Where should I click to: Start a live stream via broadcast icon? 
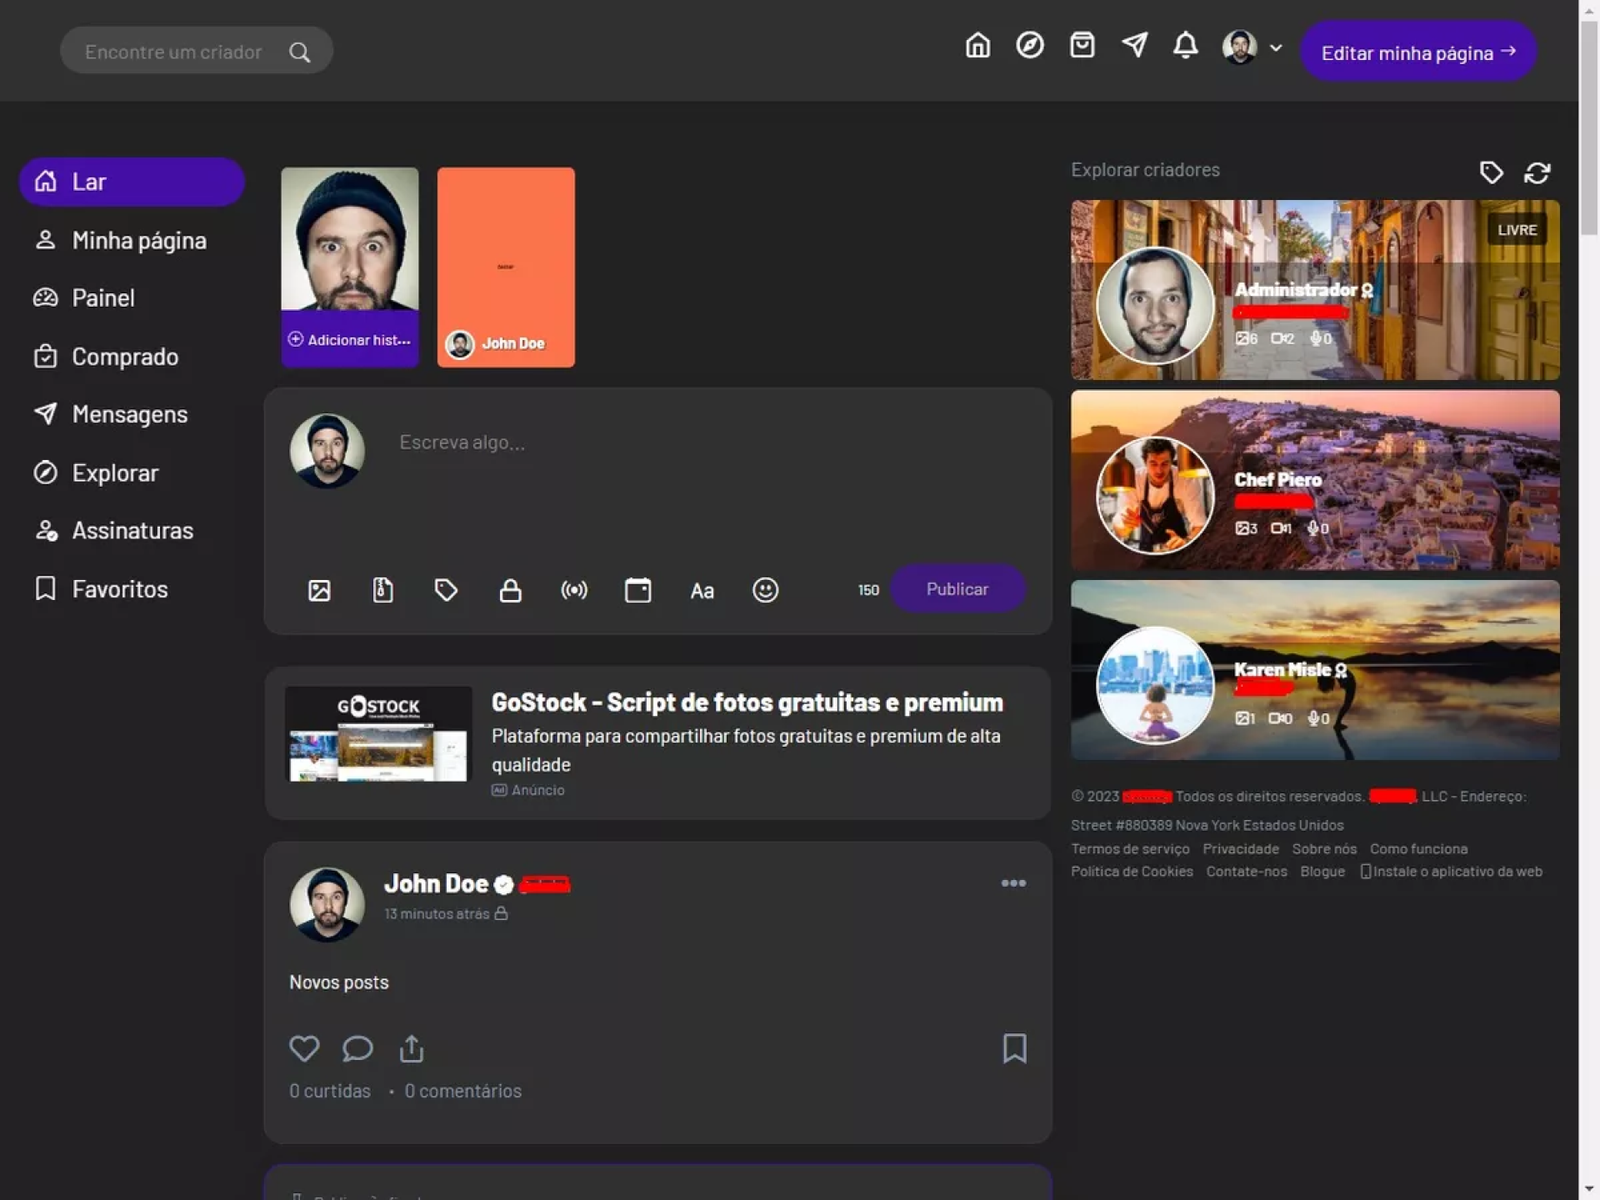coord(574,591)
